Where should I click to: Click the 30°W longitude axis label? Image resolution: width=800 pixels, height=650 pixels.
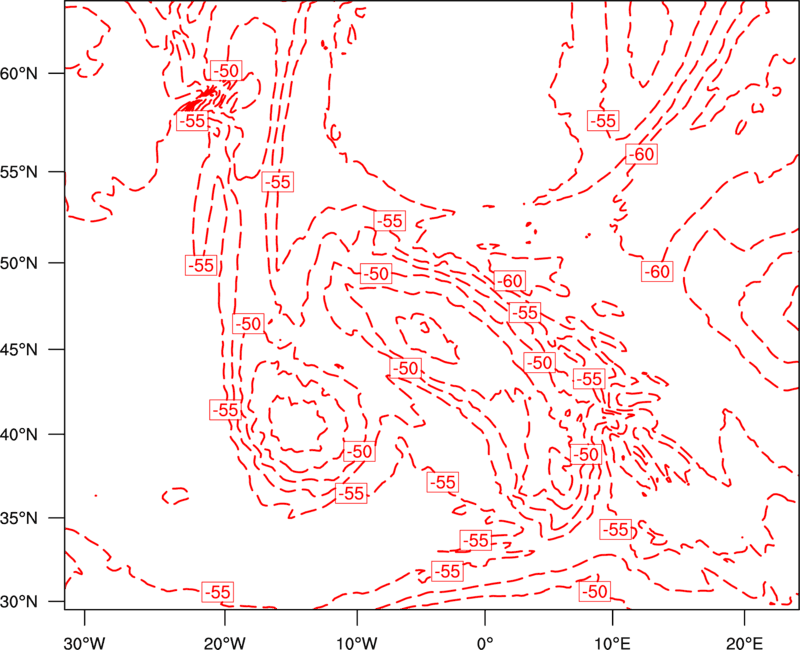[85, 643]
